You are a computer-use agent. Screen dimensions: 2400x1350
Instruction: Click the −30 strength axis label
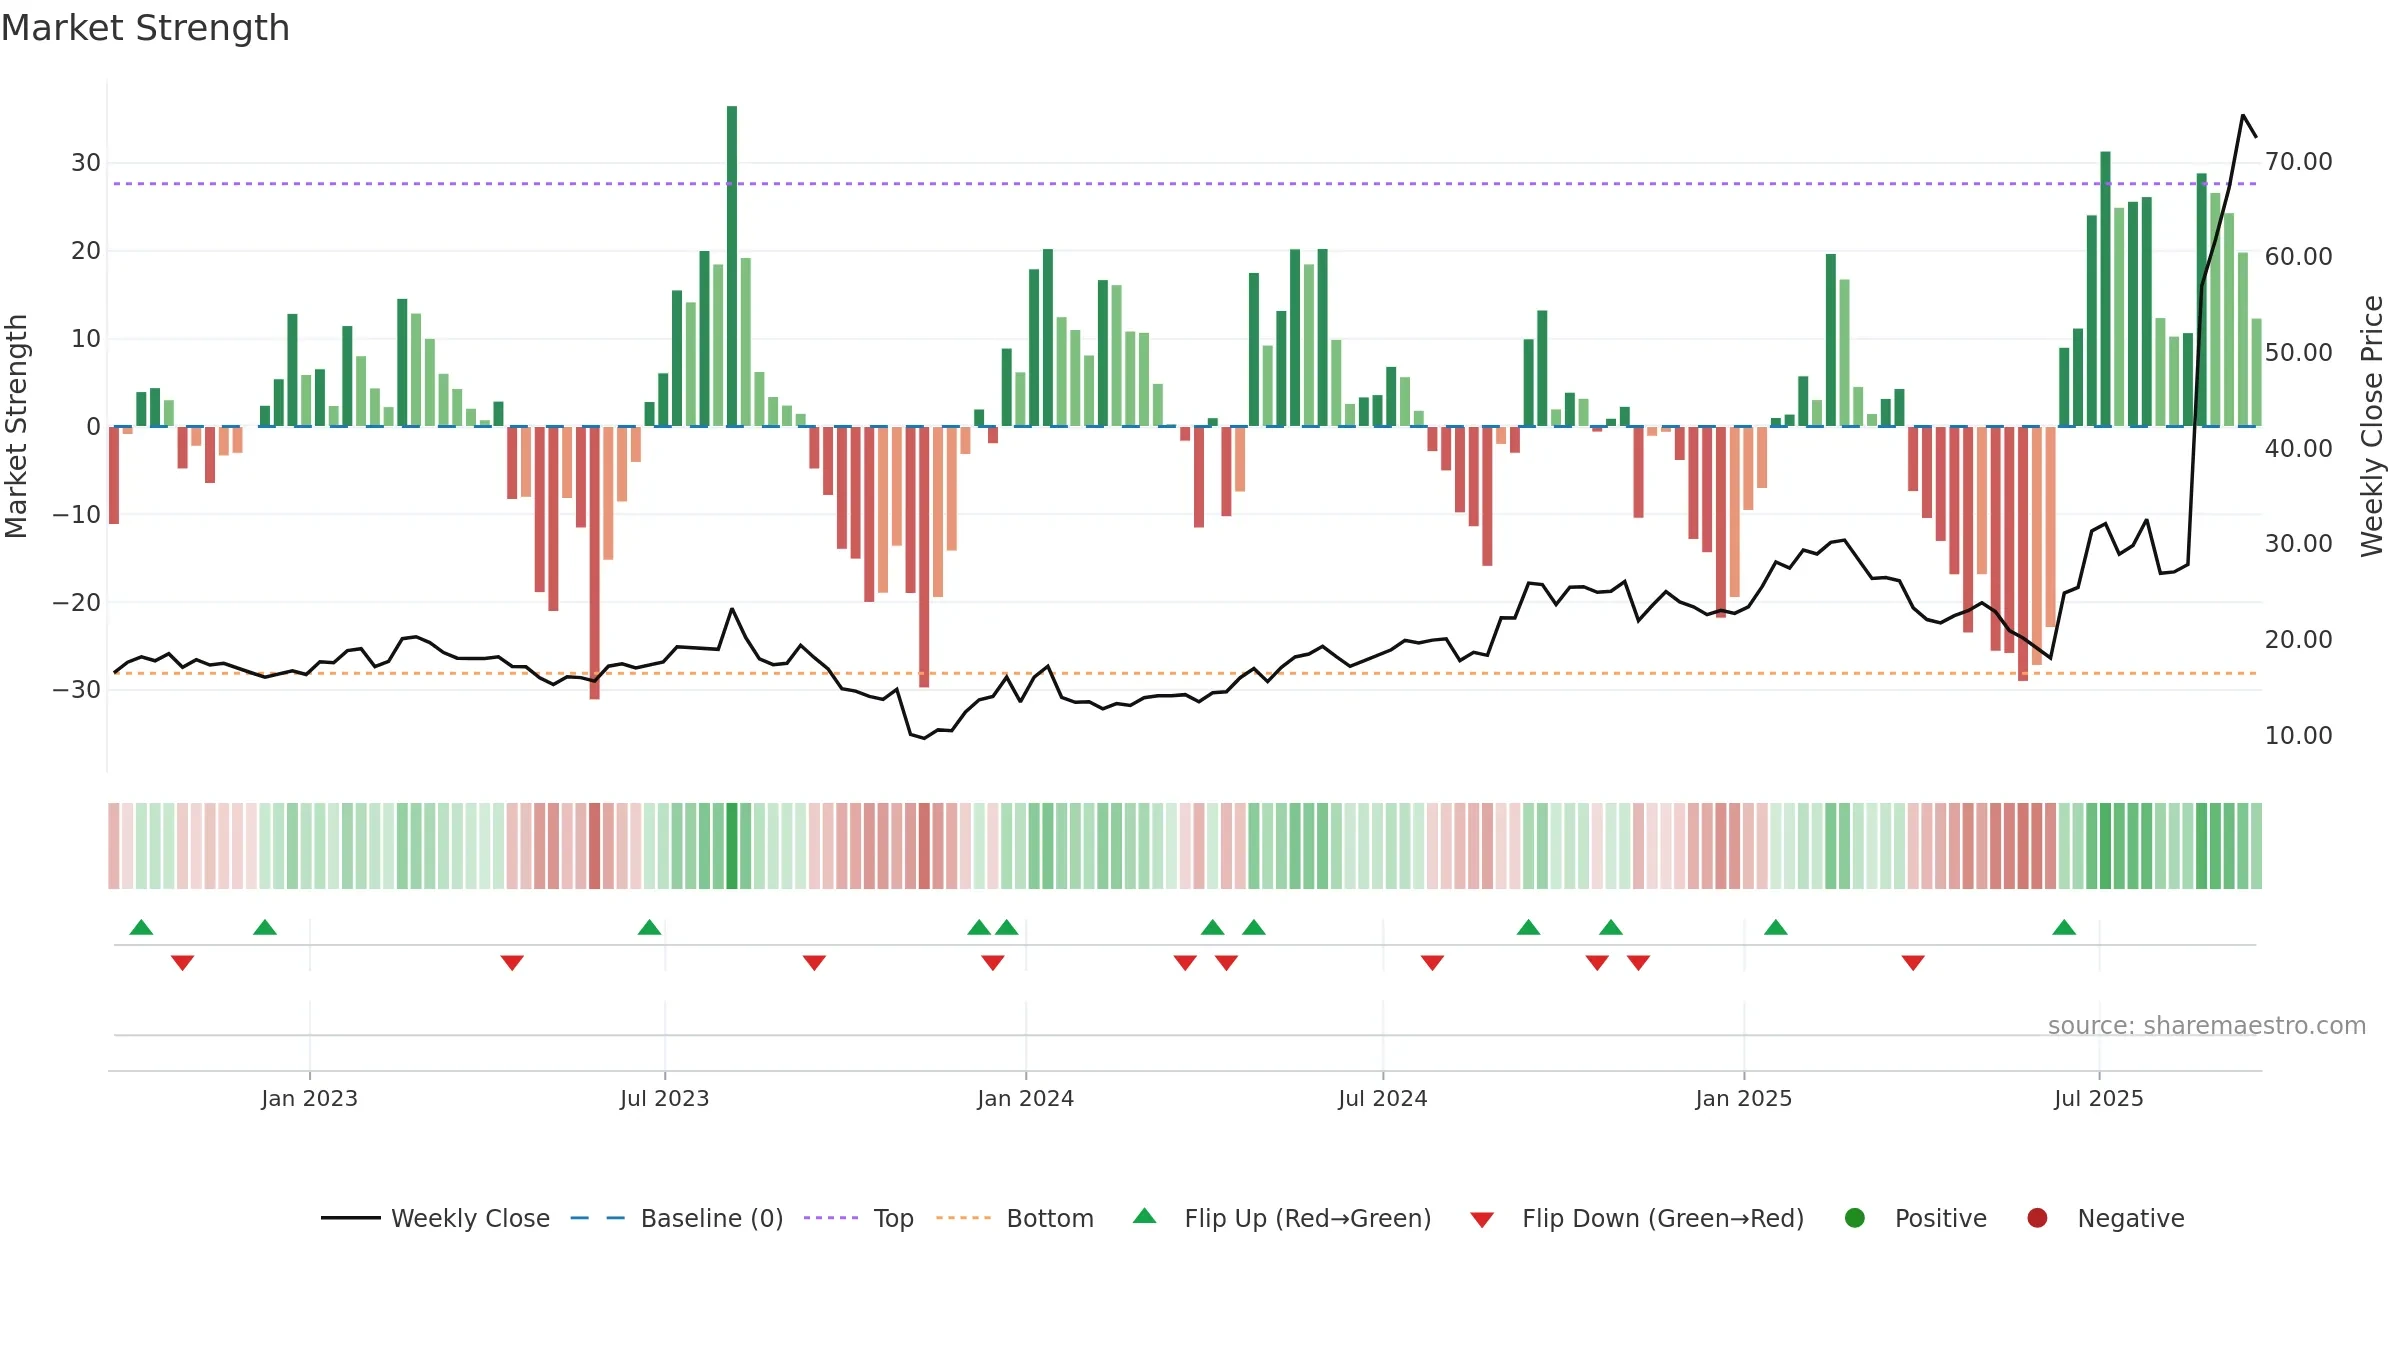point(77,690)
